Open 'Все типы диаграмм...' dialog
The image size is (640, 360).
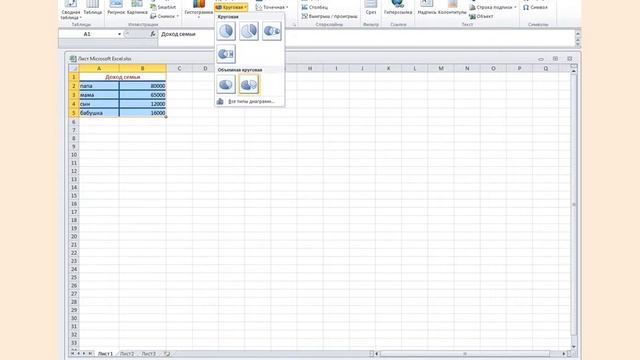click(x=250, y=101)
